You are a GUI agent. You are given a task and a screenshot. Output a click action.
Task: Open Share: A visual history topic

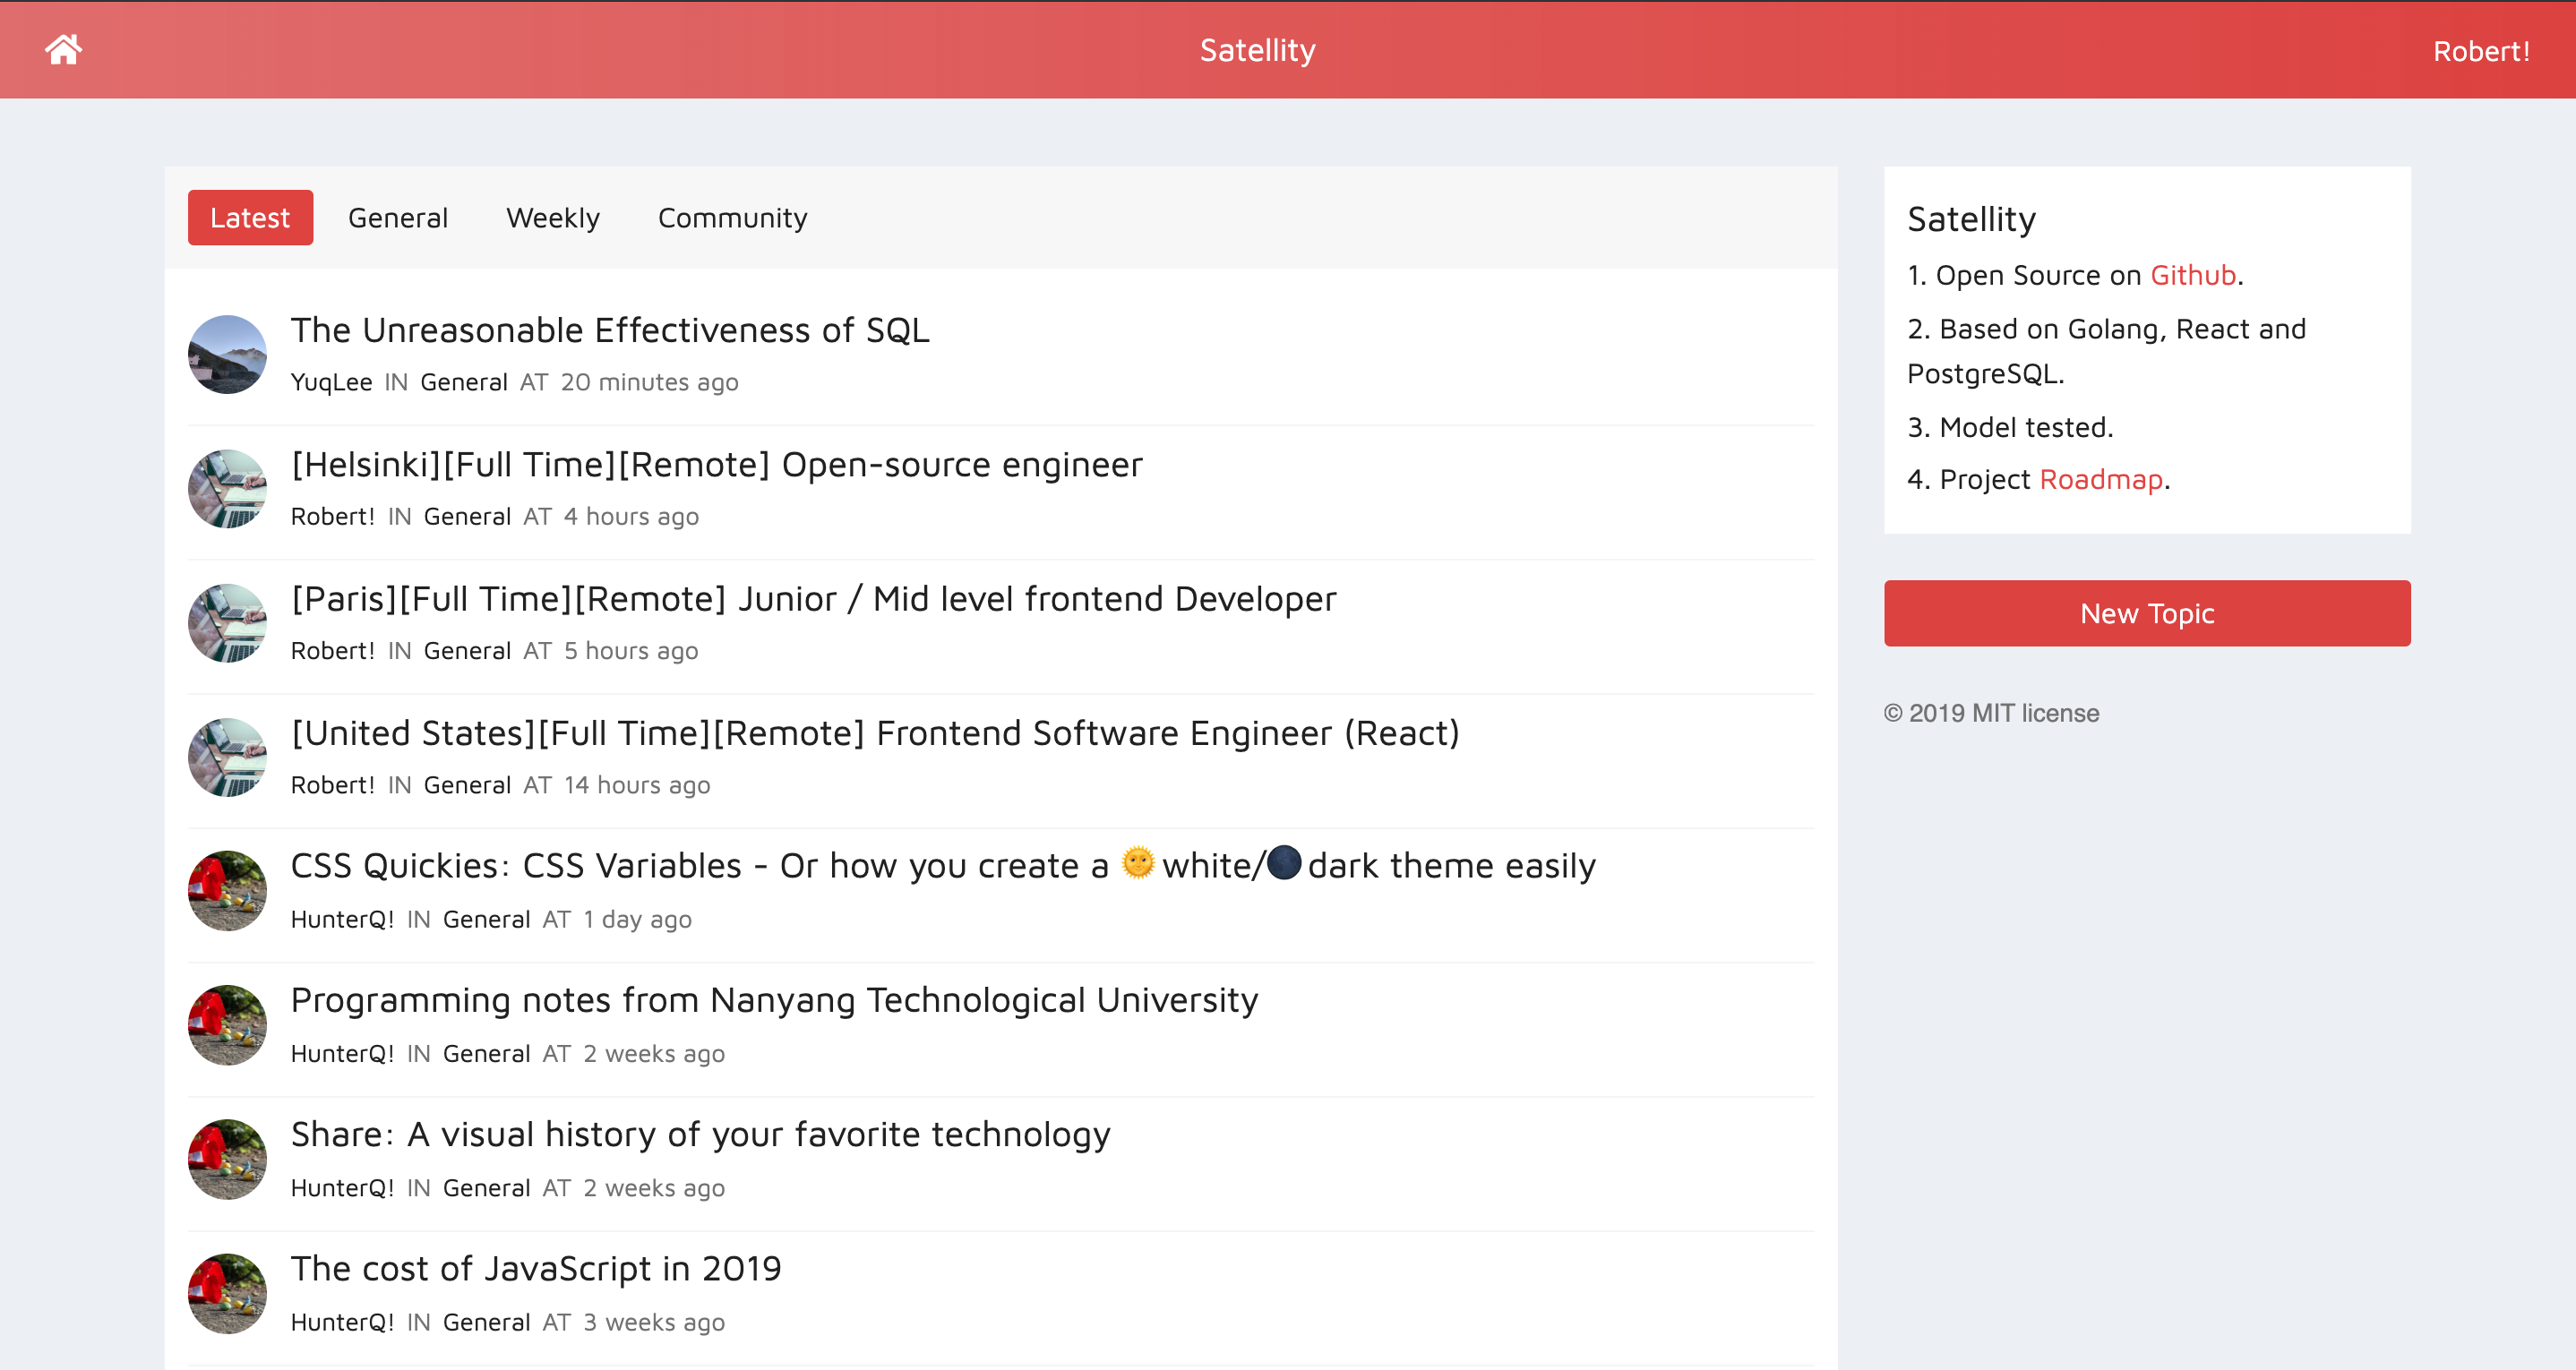pos(700,1133)
